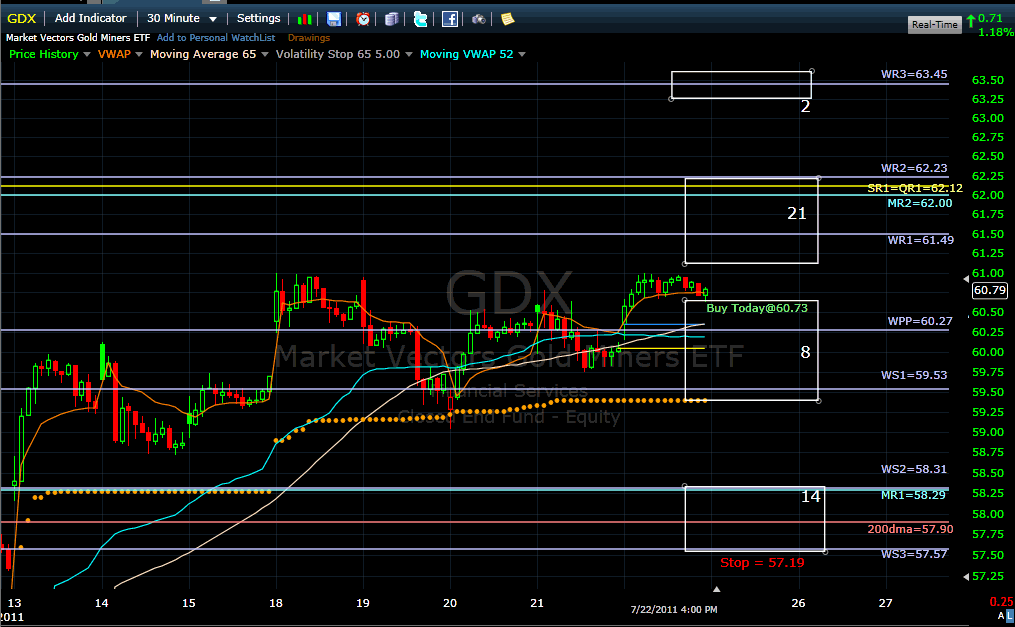Image resolution: width=1015 pixels, height=627 pixels.
Task: Switch to log scale with the L toggle
Action: coord(1010,615)
